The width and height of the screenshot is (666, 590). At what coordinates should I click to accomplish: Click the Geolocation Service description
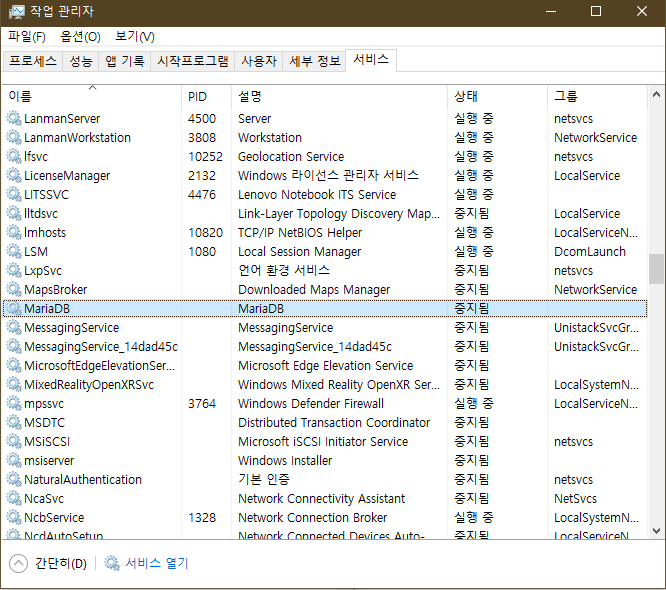[x=291, y=156]
